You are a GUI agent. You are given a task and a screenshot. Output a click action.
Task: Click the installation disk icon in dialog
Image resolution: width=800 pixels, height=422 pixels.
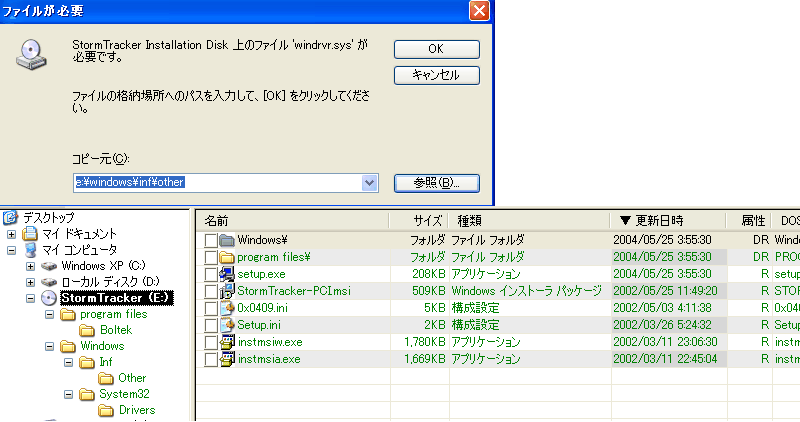pos(31,55)
